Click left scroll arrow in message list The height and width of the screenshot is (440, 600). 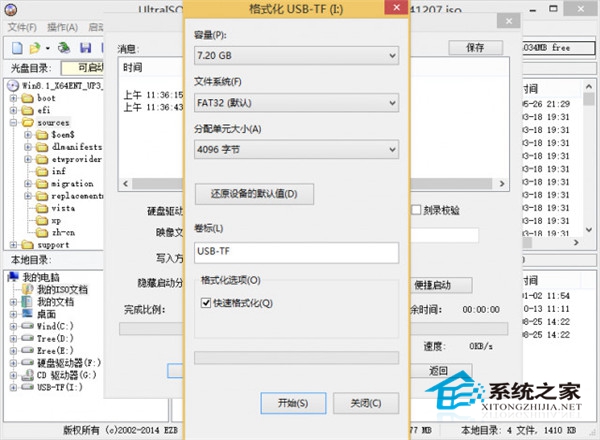coord(126,184)
